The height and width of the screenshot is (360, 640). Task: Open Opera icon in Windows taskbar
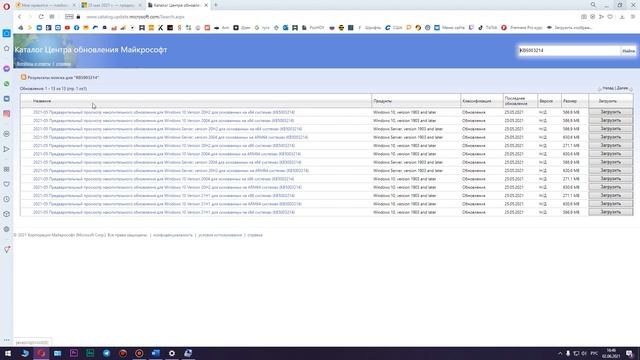tap(41, 353)
